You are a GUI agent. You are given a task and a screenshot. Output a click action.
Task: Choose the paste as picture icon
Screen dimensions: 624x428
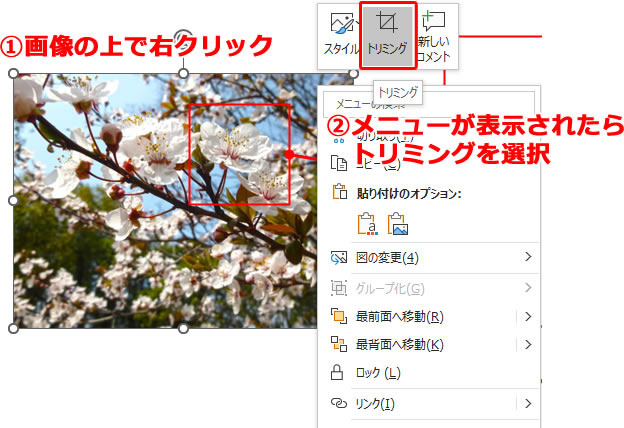click(x=397, y=224)
